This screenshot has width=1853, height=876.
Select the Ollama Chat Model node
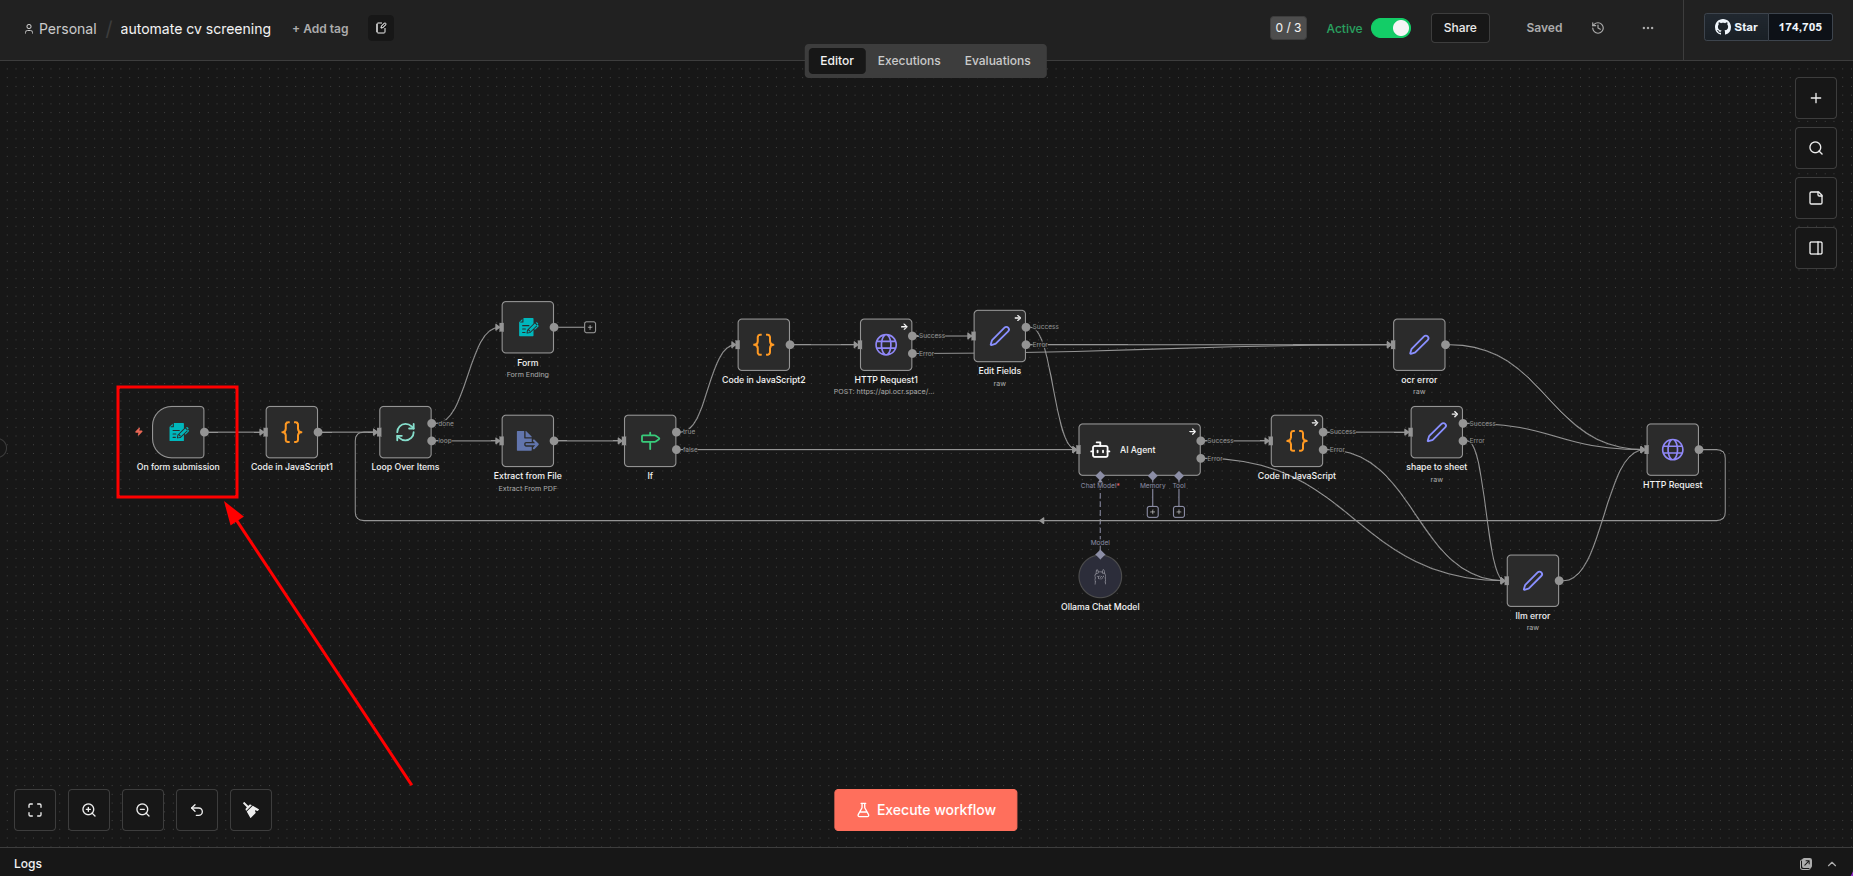(1100, 577)
